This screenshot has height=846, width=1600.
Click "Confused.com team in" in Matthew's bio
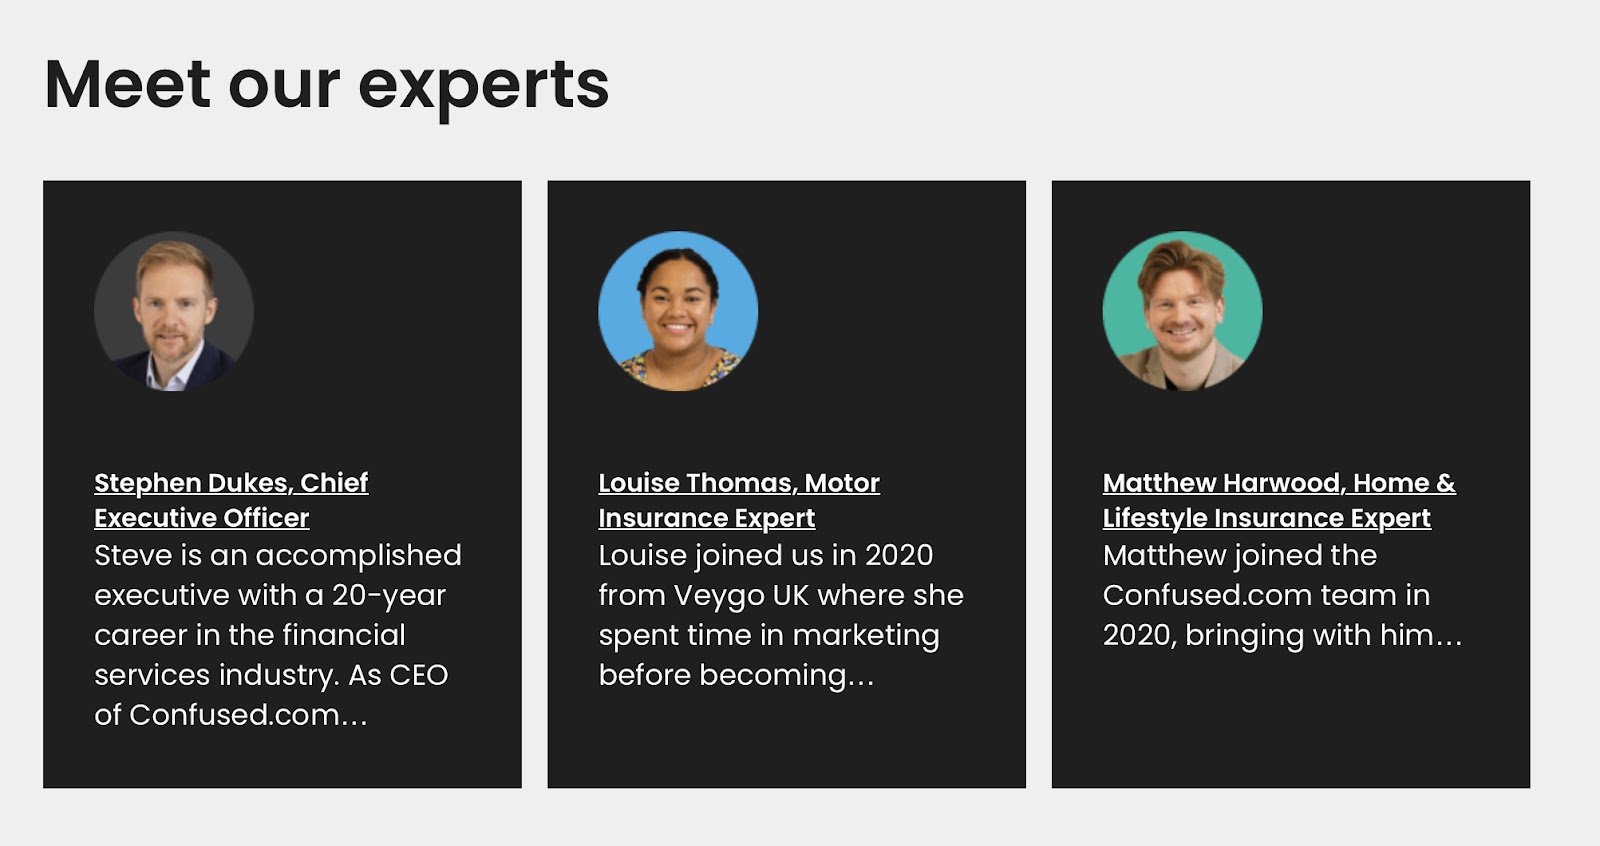tap(1266, 595)
